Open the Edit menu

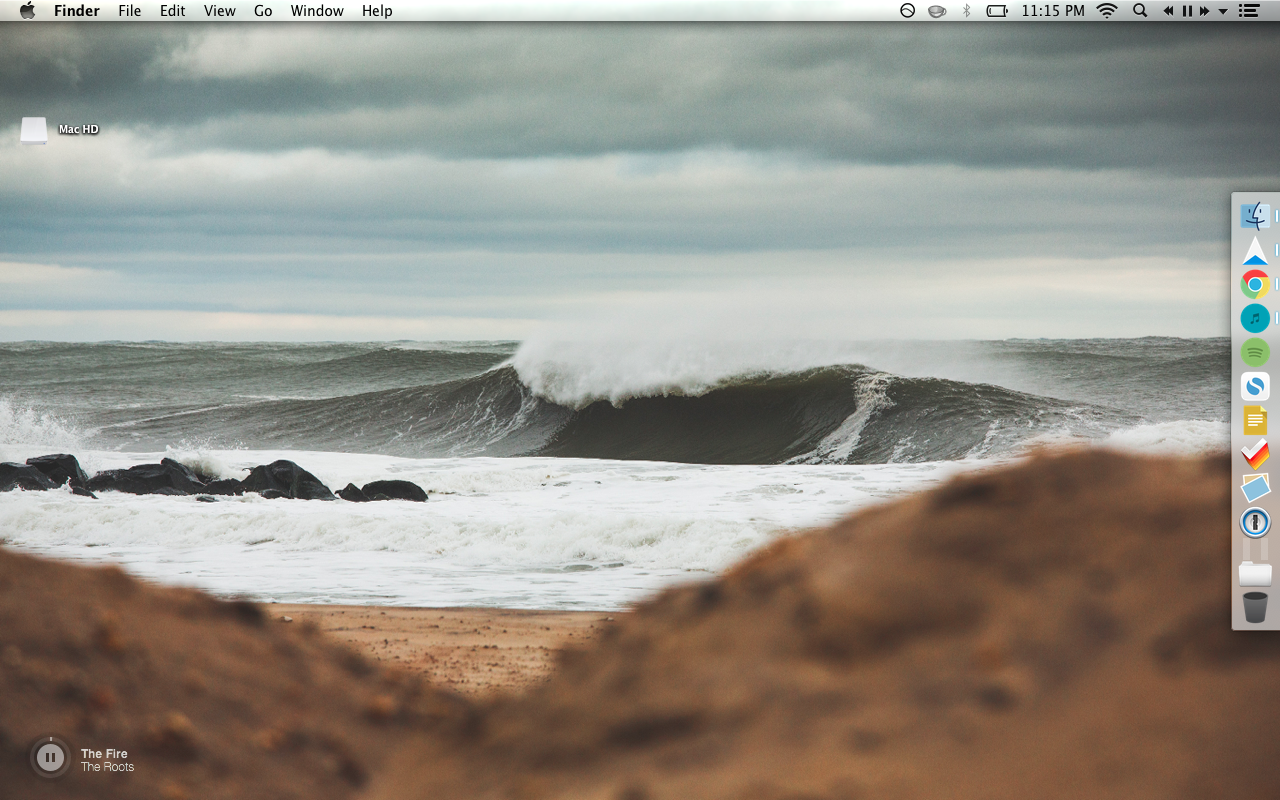click(173, 11)
